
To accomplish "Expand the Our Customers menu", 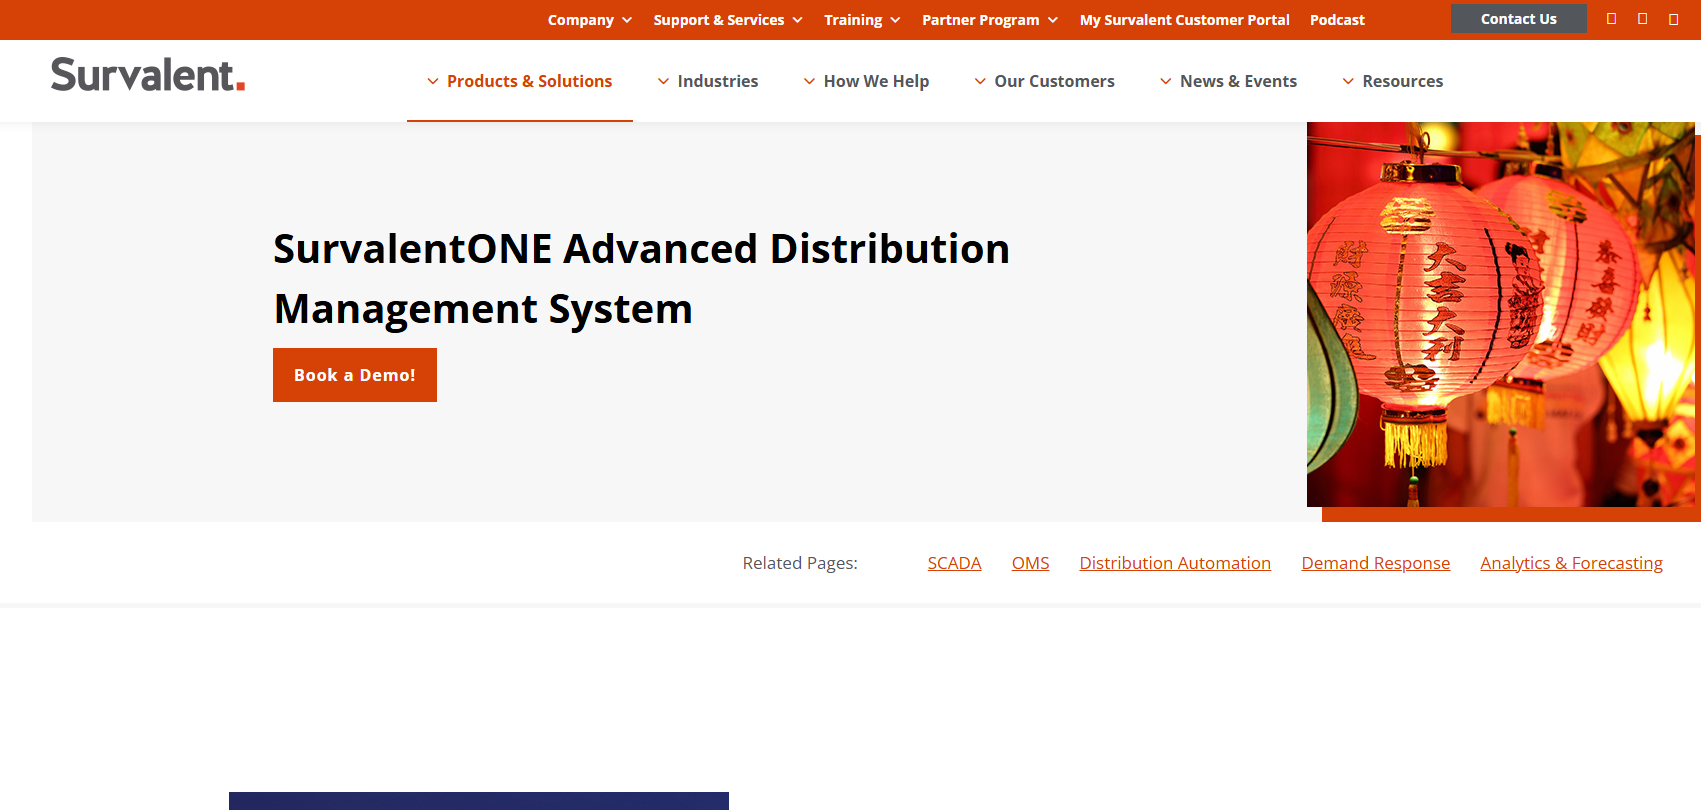I will pos(1044,81).
